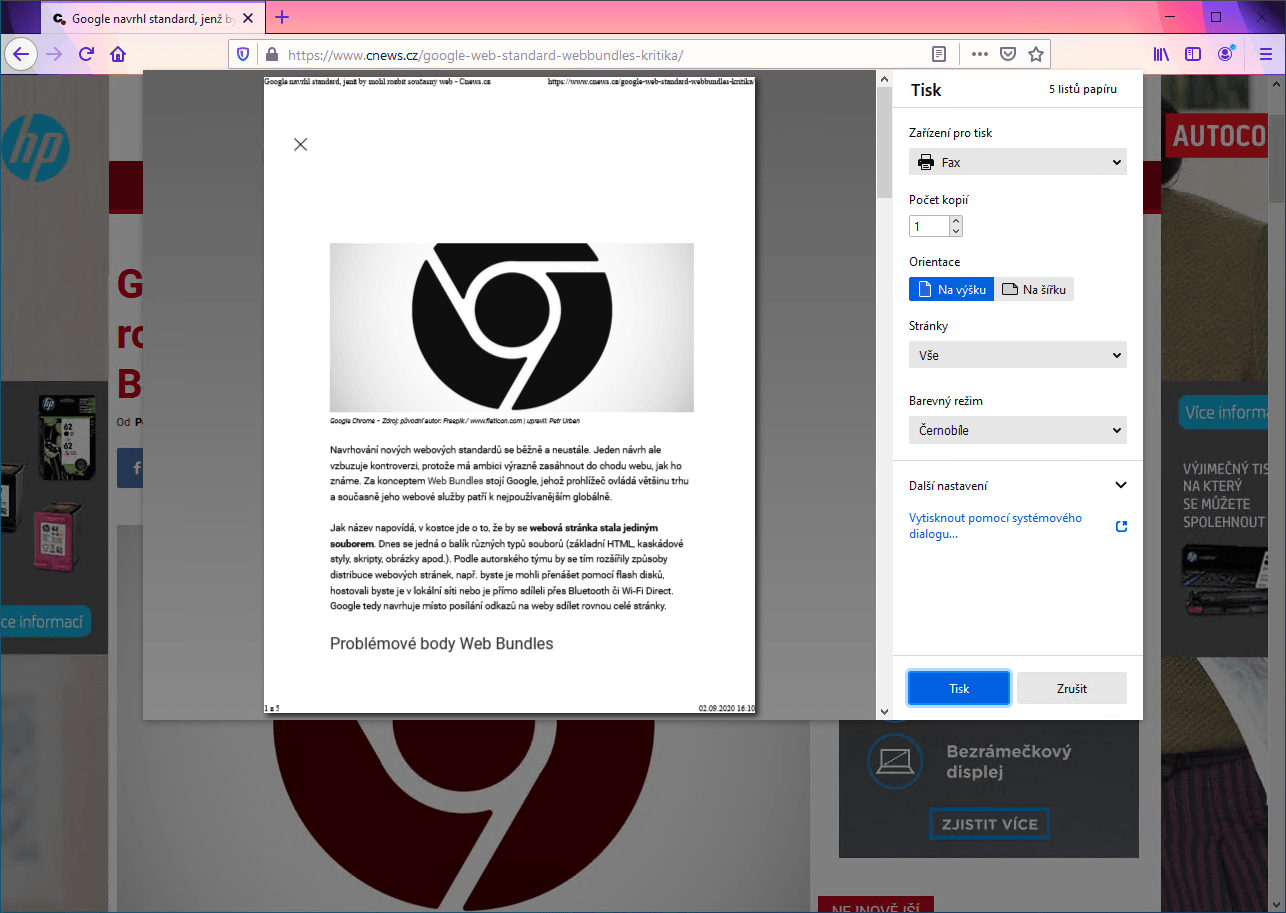1286x913 pixels.
Task: Open the Barevný režim Černobíle dropdown
Action: (x=1017, y=430)
